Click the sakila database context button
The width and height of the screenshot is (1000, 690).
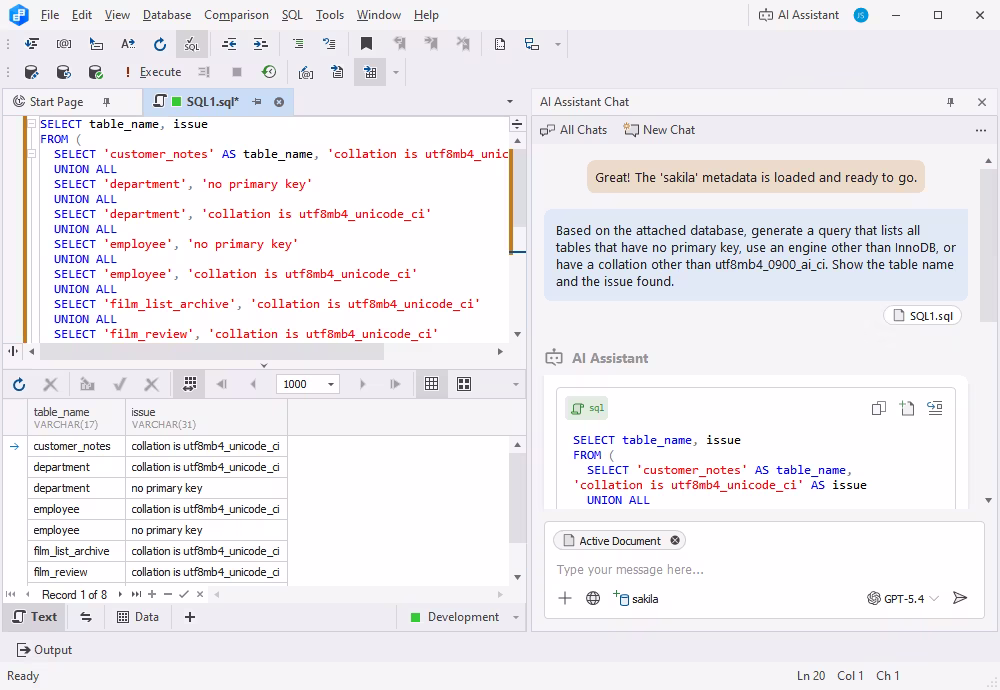click(636, 598)
